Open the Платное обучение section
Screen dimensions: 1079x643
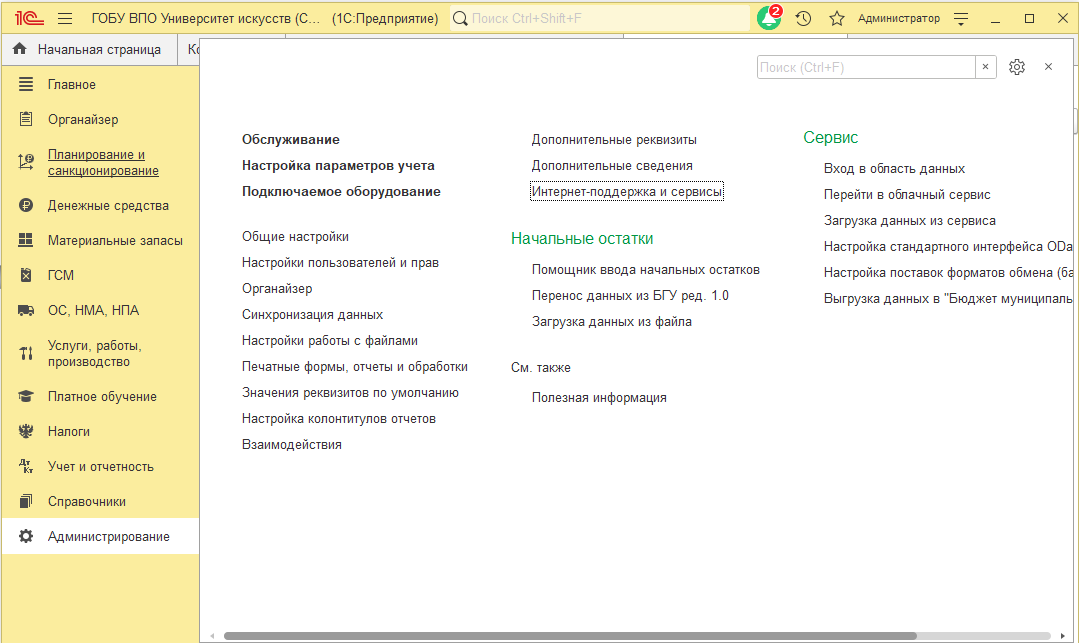coord(102,397)
